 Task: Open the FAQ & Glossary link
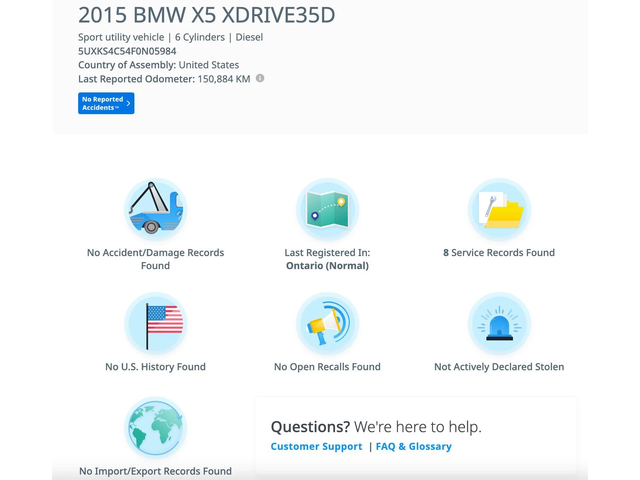point(413,447)
